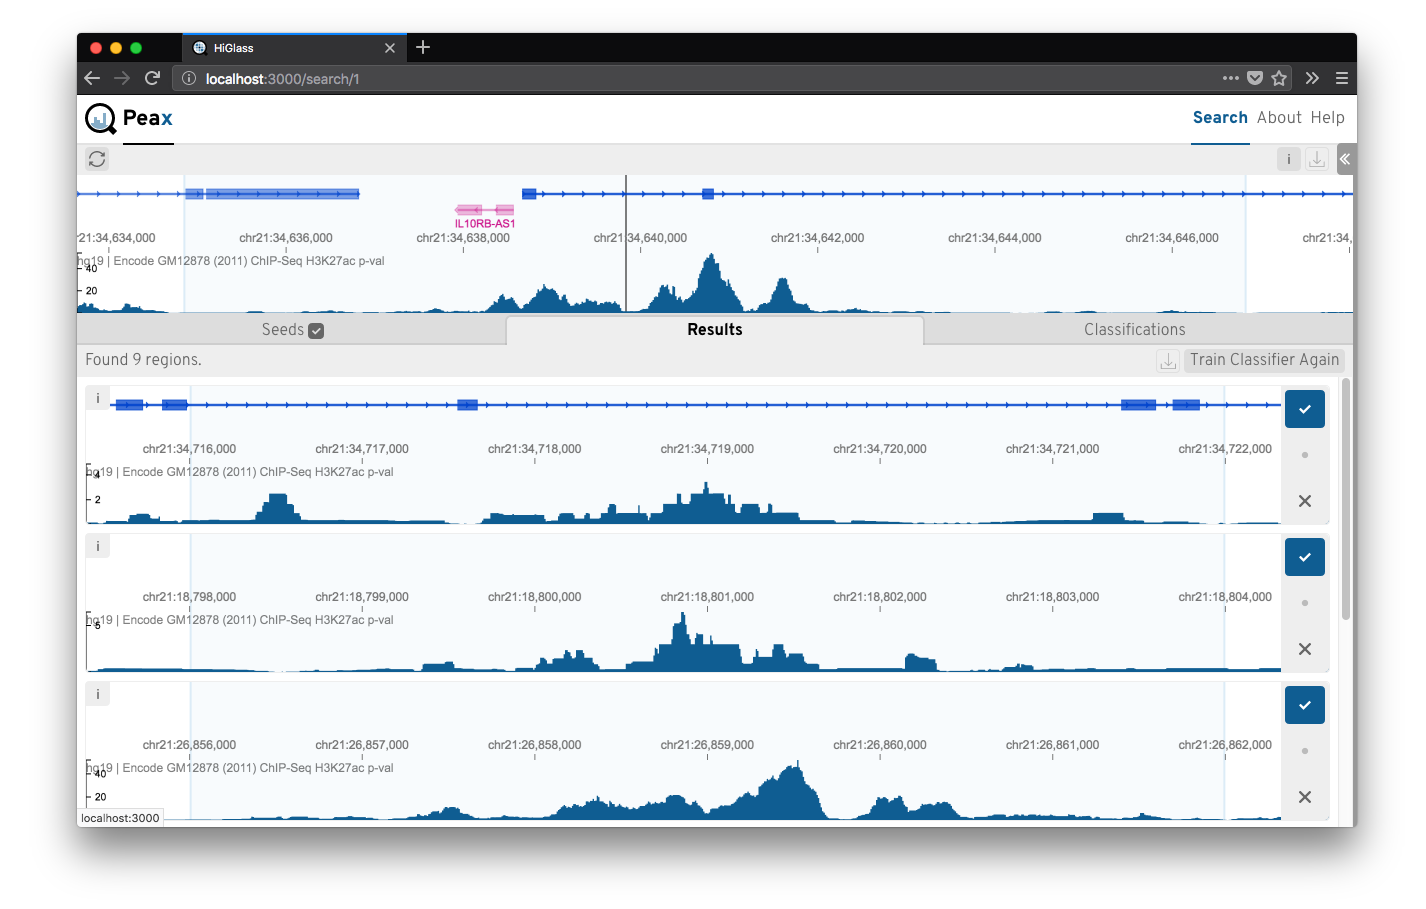Download results using icon beside Train Classifier

1168,361
